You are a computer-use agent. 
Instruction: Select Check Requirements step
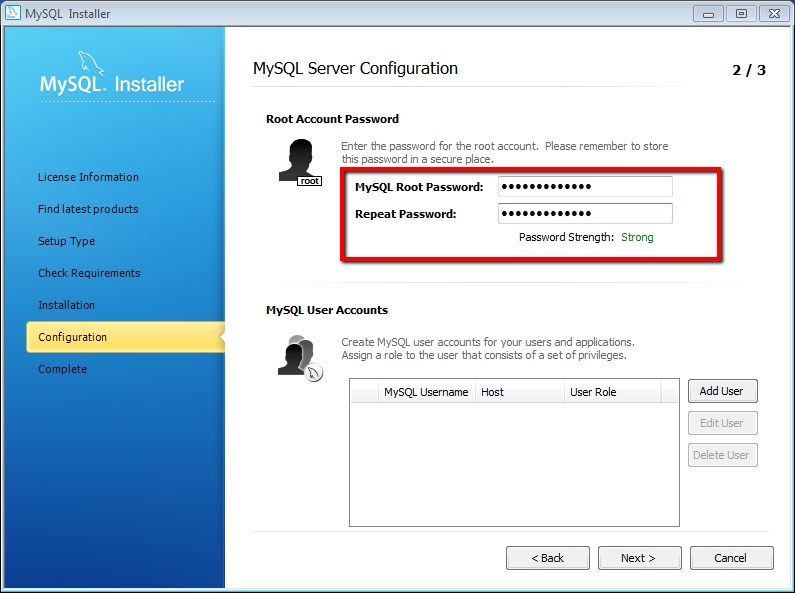tap(89, 273)
